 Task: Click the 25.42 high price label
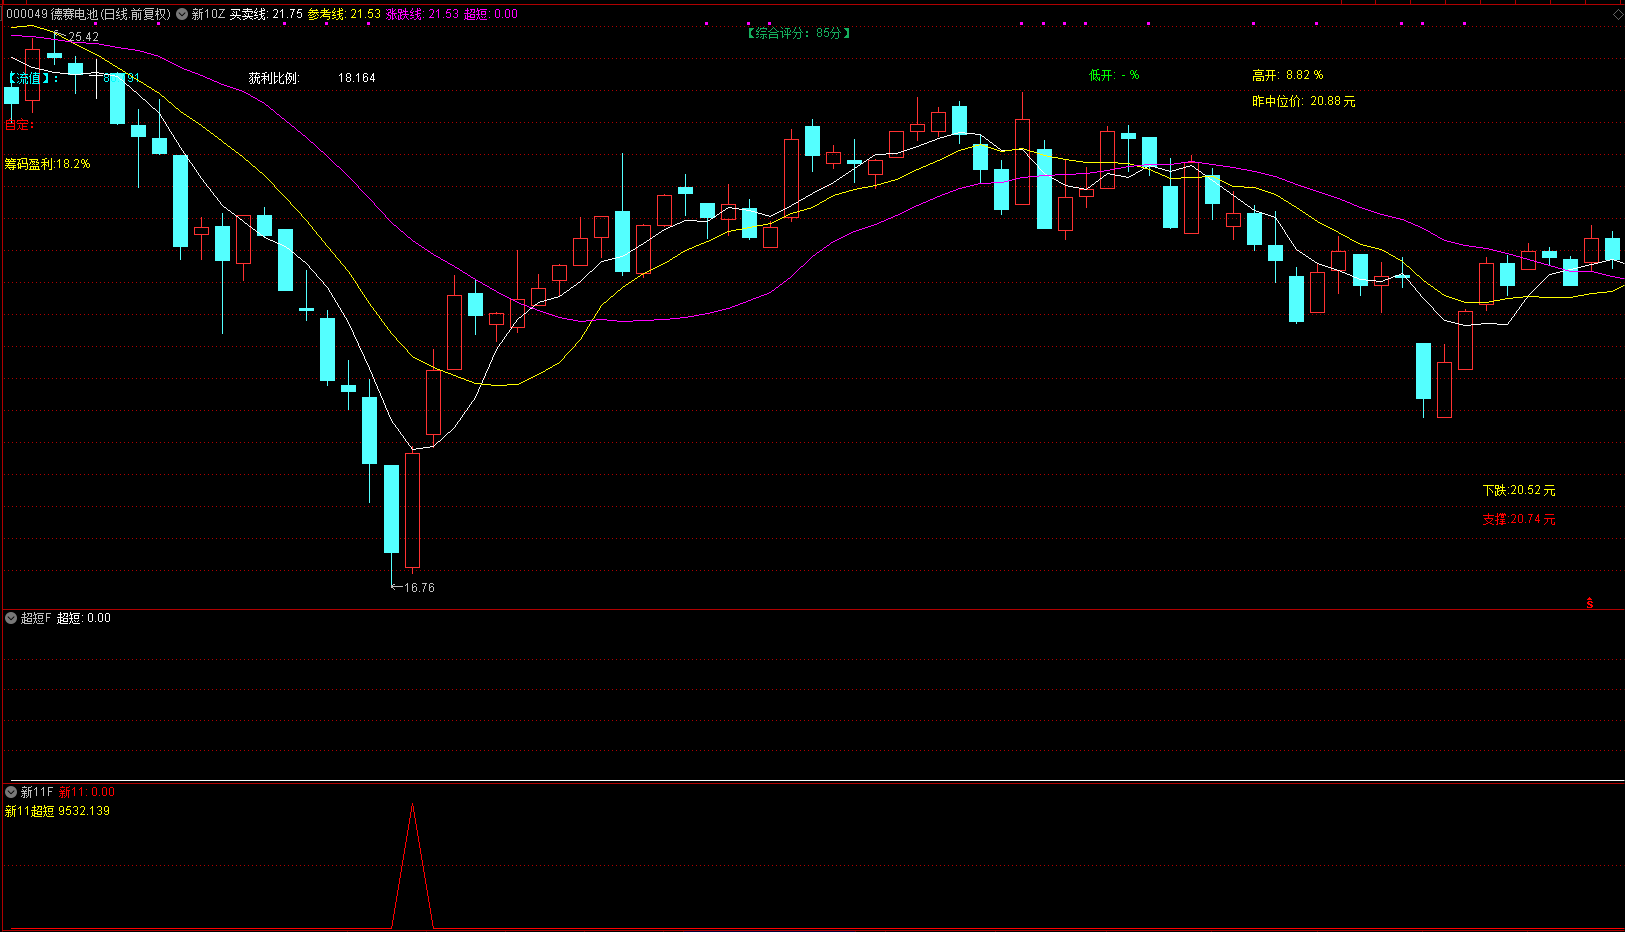83,37
